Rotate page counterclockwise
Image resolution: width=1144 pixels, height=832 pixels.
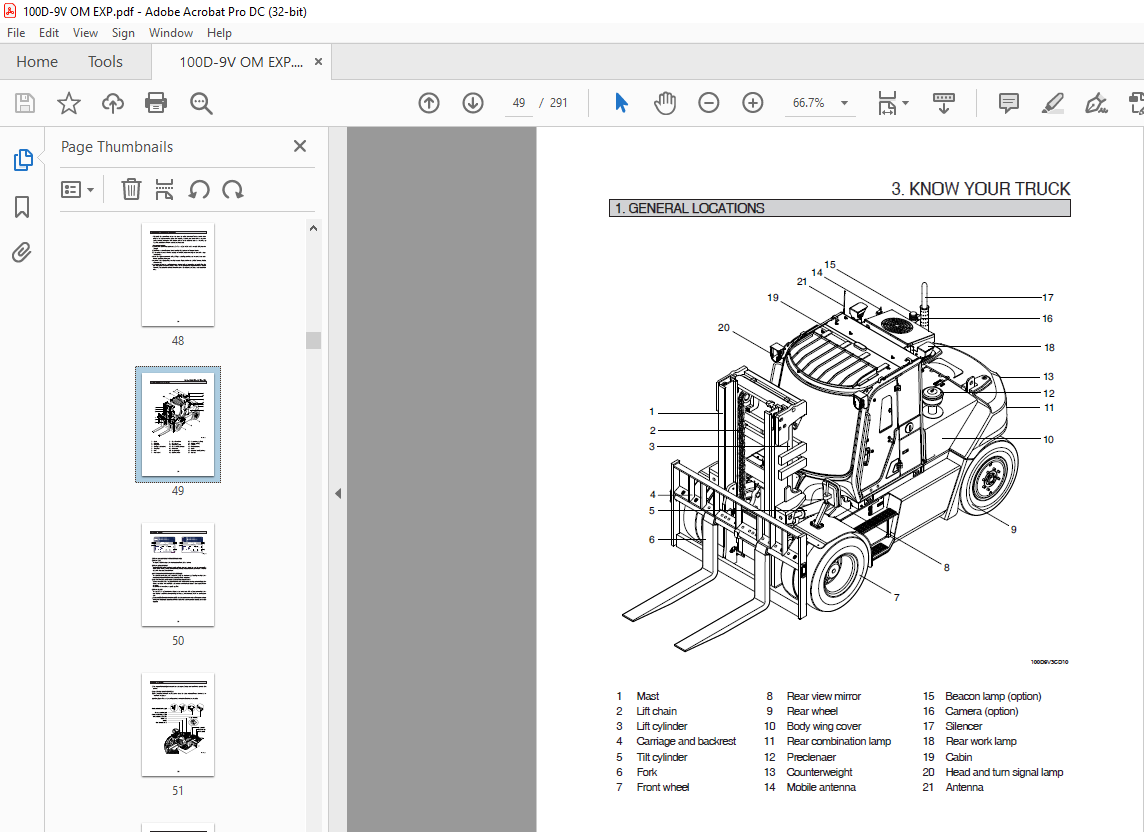(x=199, y=190)
